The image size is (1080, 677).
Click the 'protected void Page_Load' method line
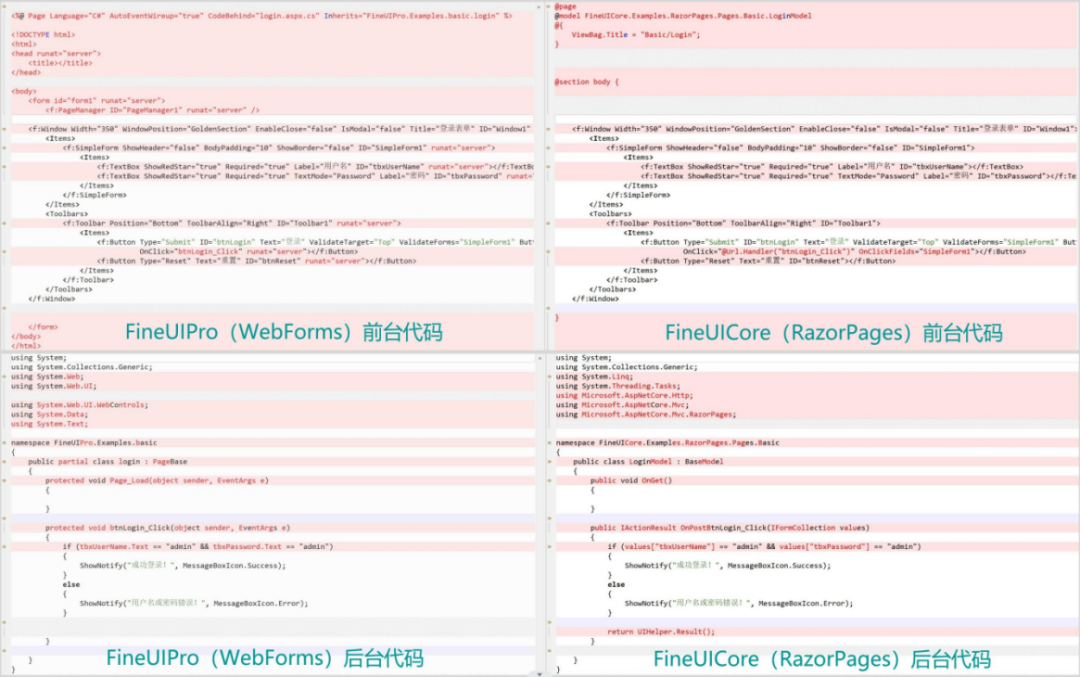(157, 481)
